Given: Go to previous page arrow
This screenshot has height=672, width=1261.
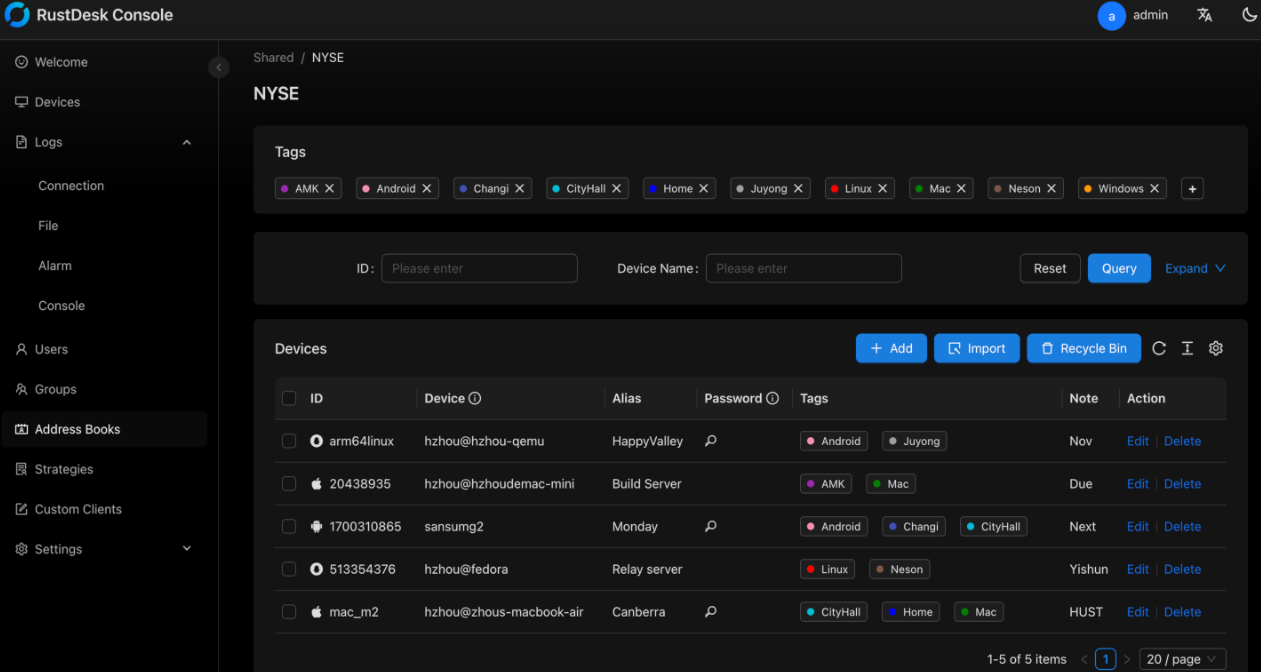Looking at the screenshot, I should pos(1084,659).
